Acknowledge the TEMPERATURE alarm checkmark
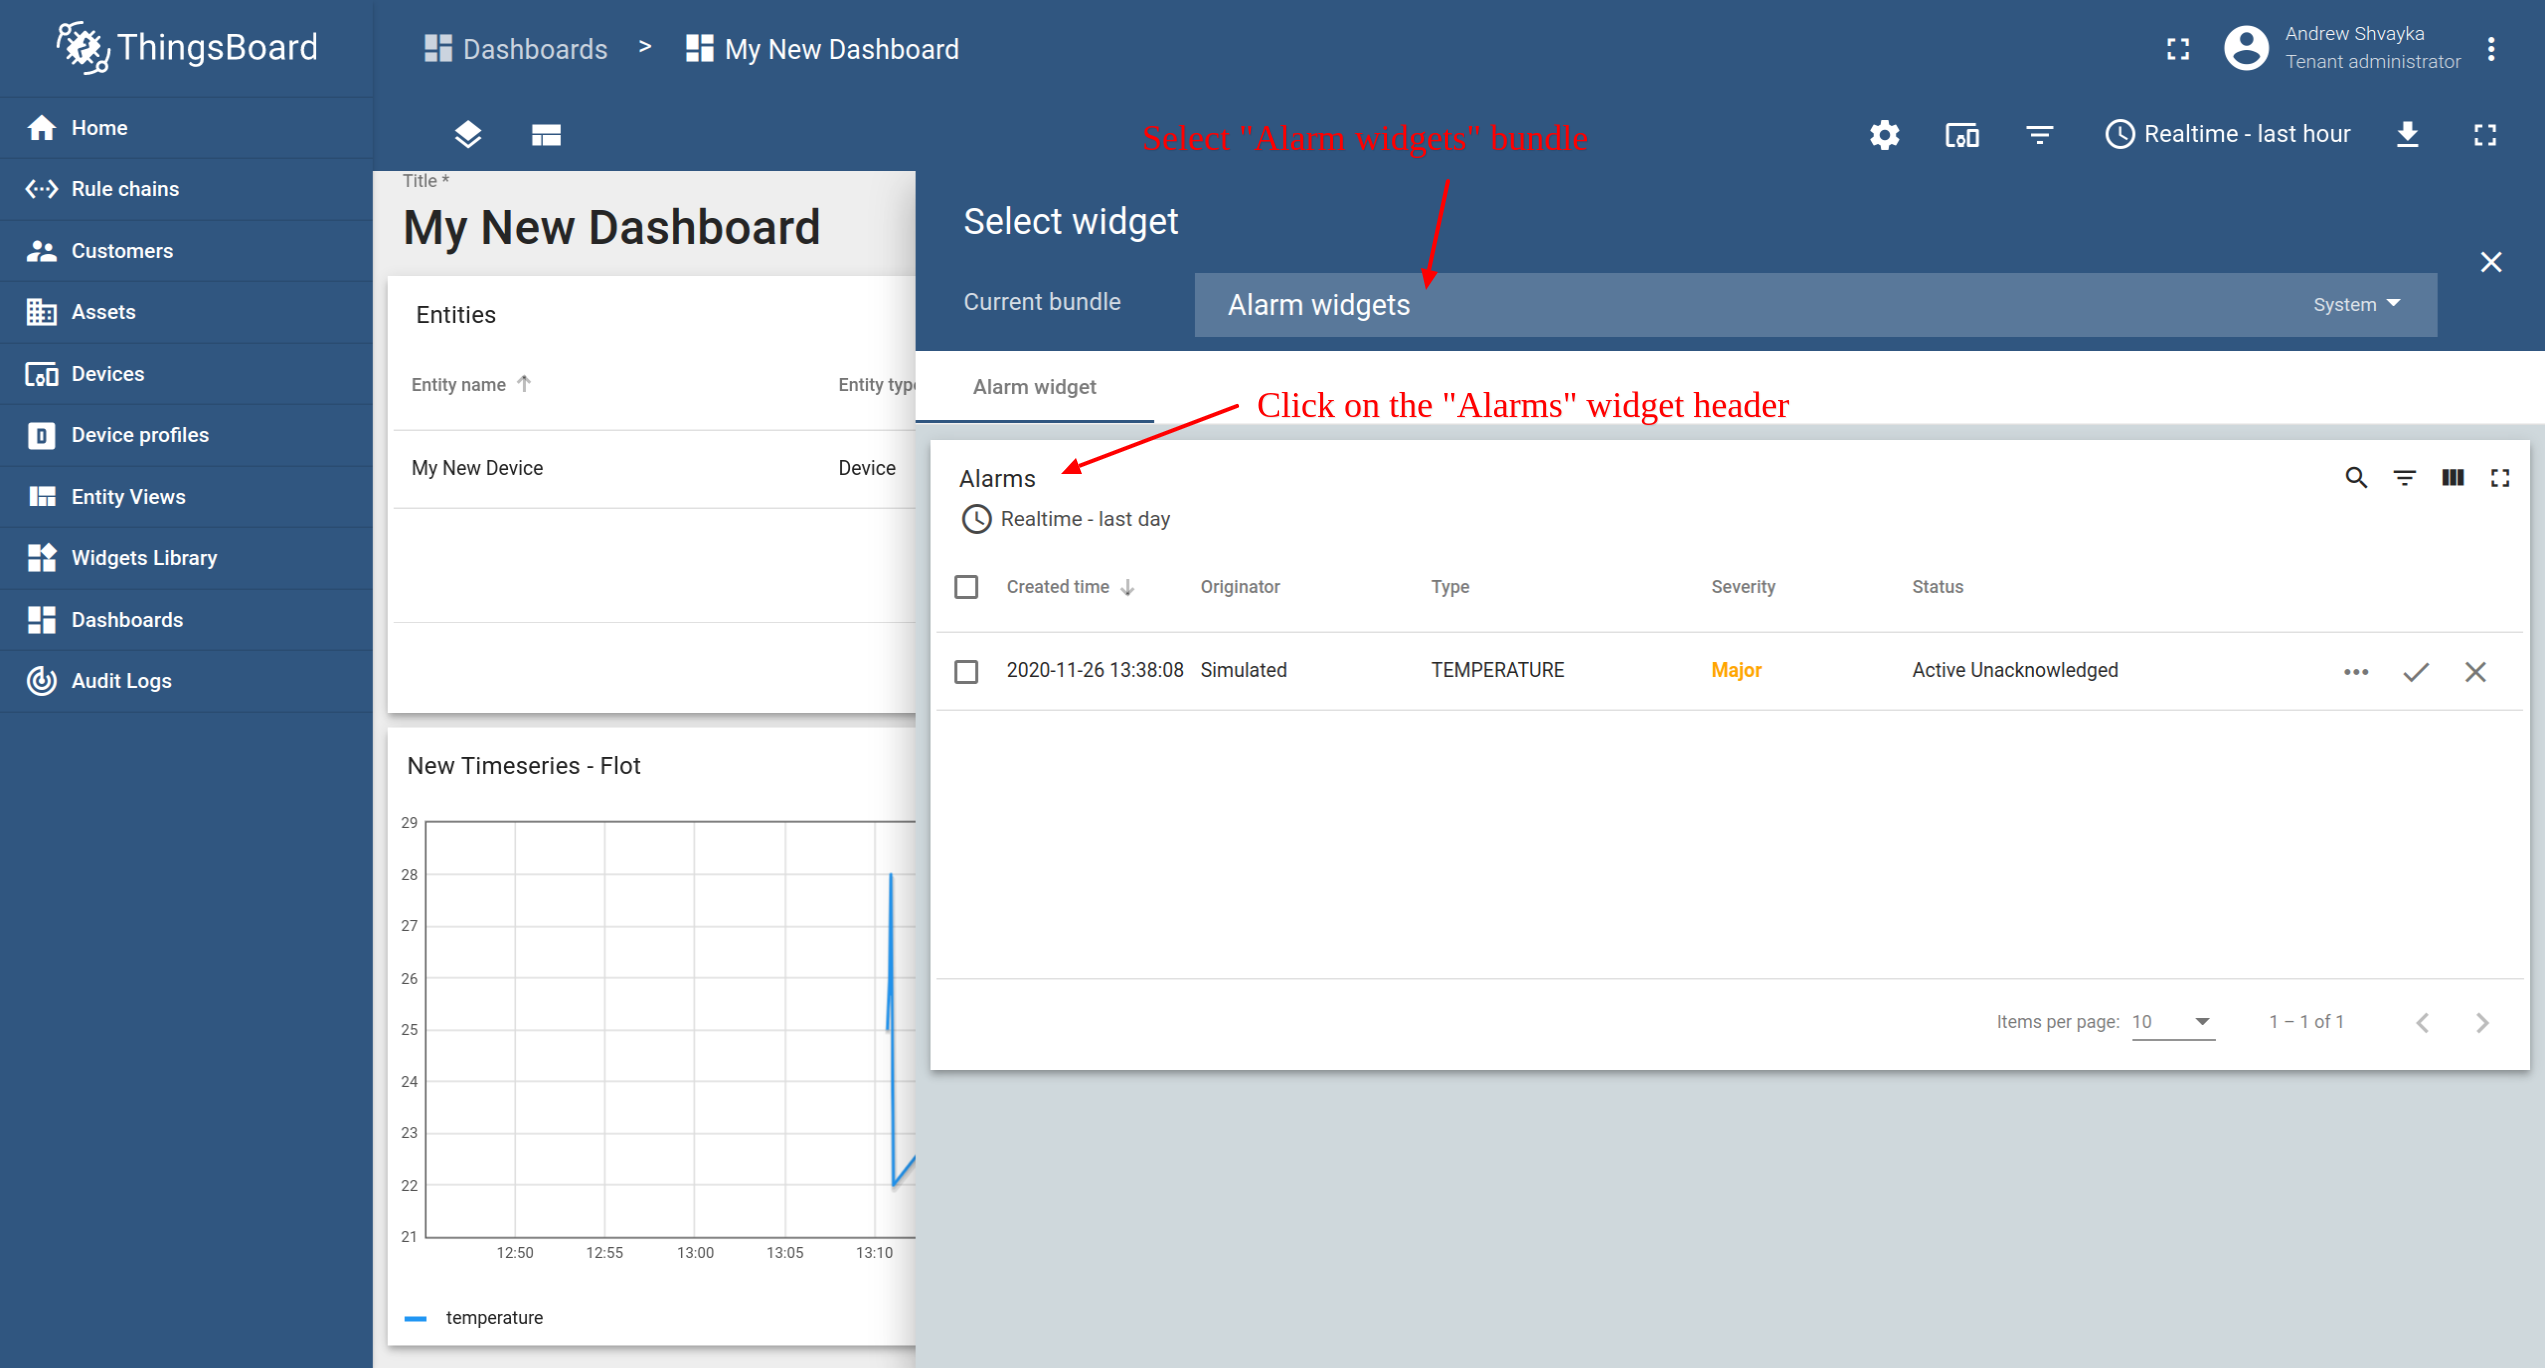Viewport: 2545px width, 1368px height. pyautogui.click(x=2415, y=672)
